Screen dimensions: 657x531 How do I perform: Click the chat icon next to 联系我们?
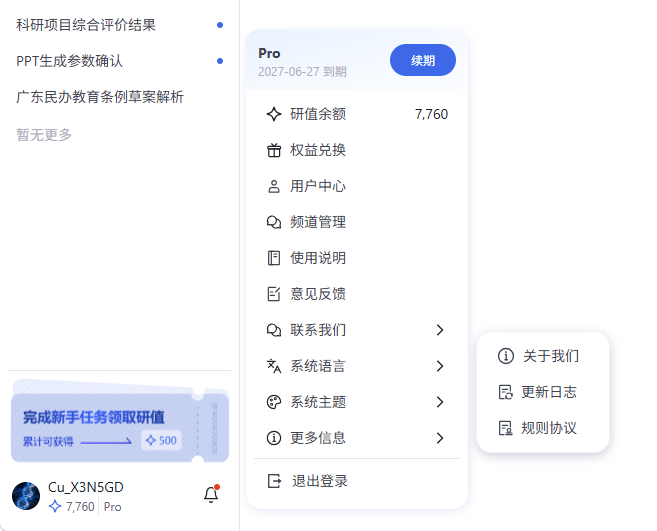(x=274, y=330)
